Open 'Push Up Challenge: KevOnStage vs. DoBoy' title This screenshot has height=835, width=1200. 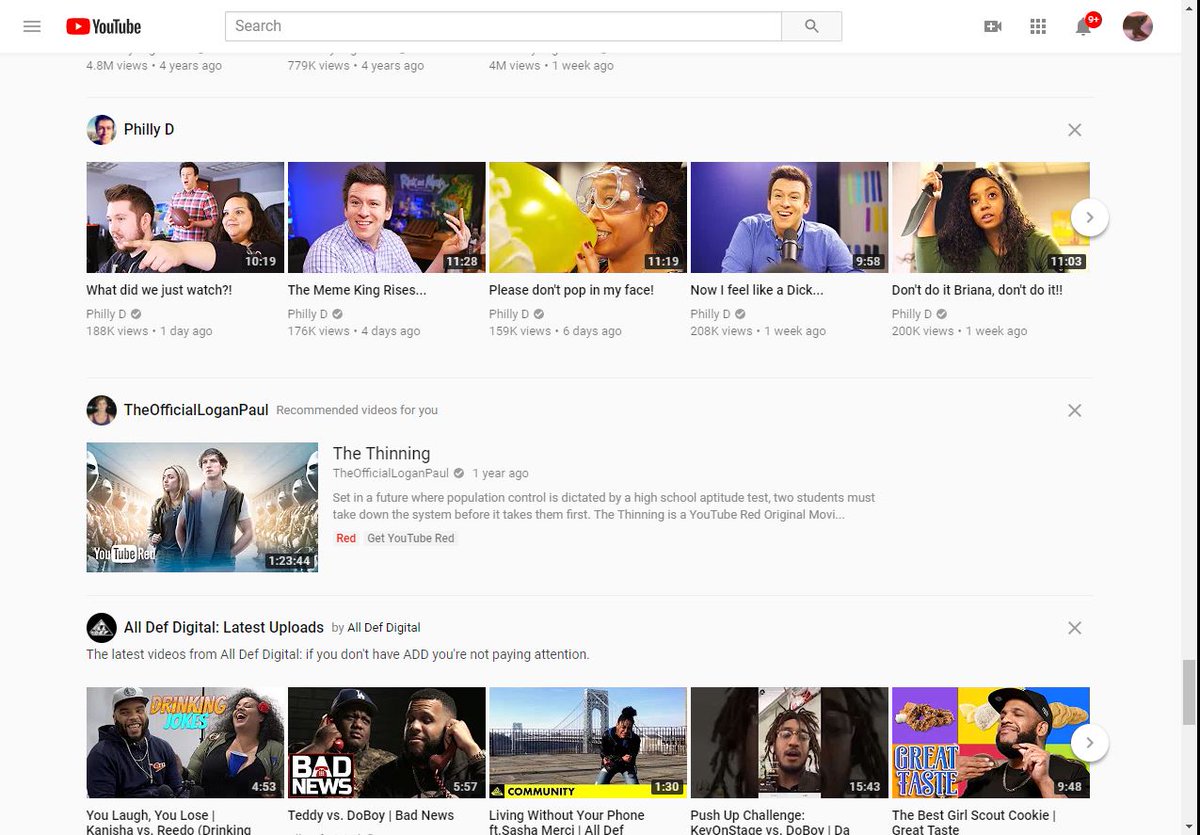(x=770, y=822)
